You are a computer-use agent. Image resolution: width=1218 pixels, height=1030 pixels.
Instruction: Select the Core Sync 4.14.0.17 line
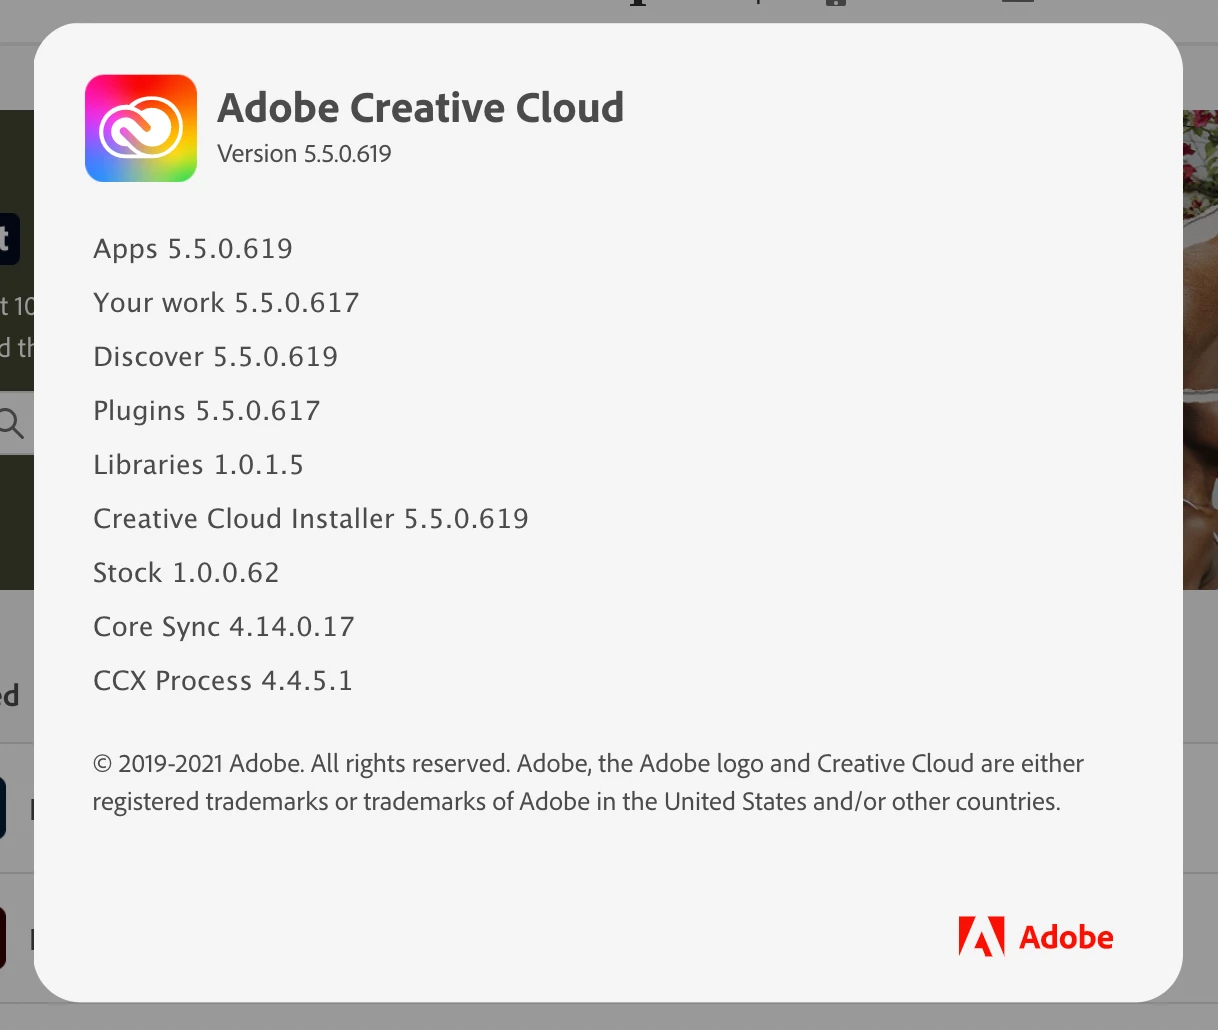pos(224,627)
